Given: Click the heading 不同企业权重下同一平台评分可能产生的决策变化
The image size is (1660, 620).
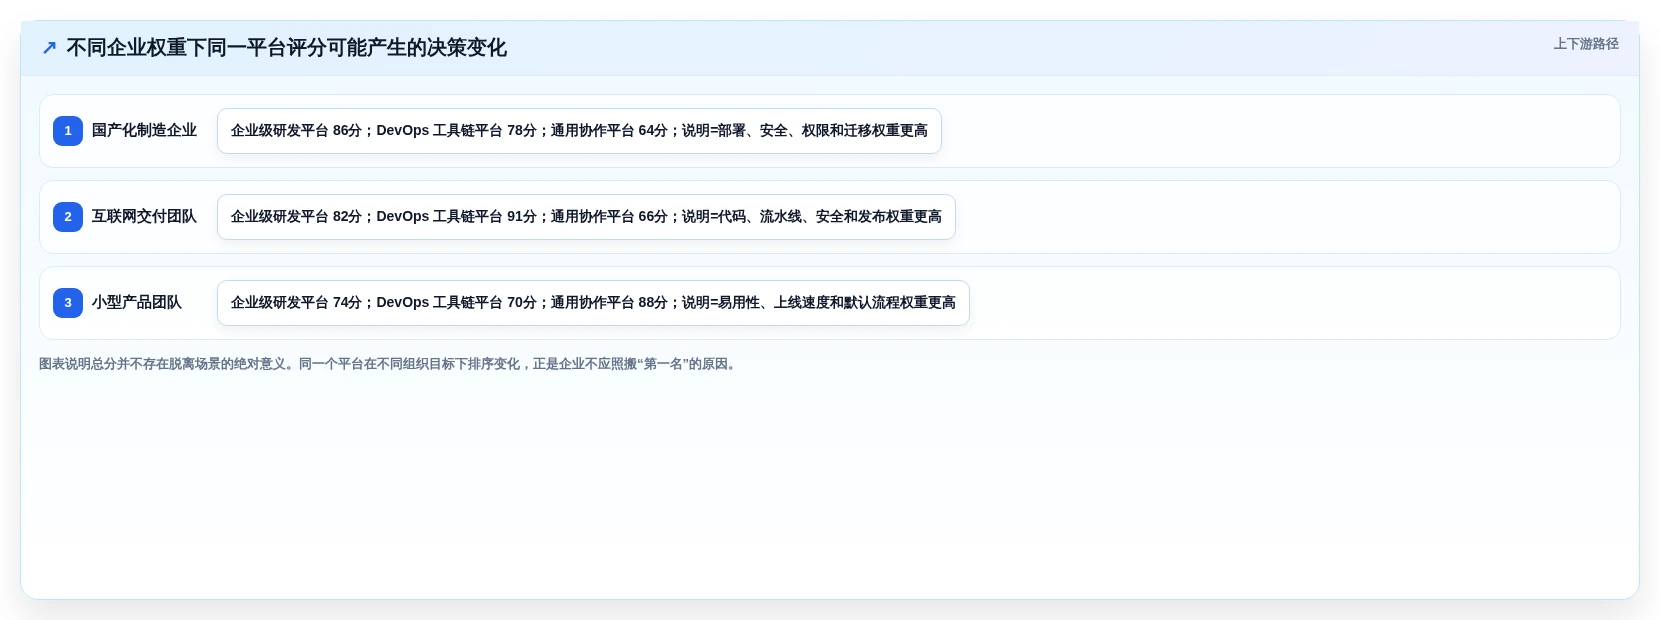Looking at the screenshot, I should pyautogui.click(x=286, y=48).
